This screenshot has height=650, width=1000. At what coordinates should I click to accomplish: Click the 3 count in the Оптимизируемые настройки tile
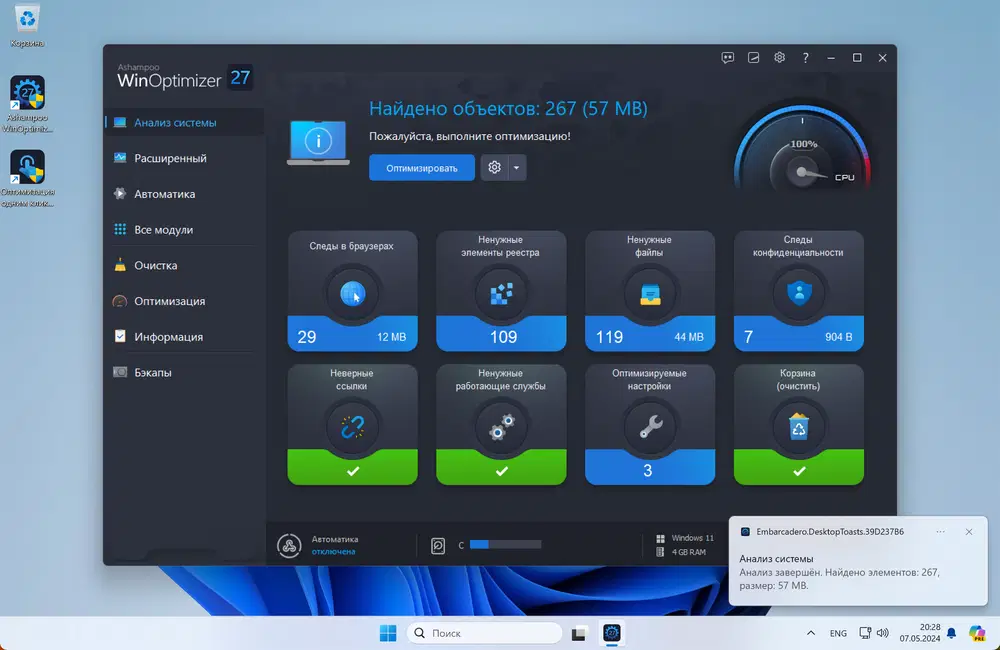click(647, 471)
